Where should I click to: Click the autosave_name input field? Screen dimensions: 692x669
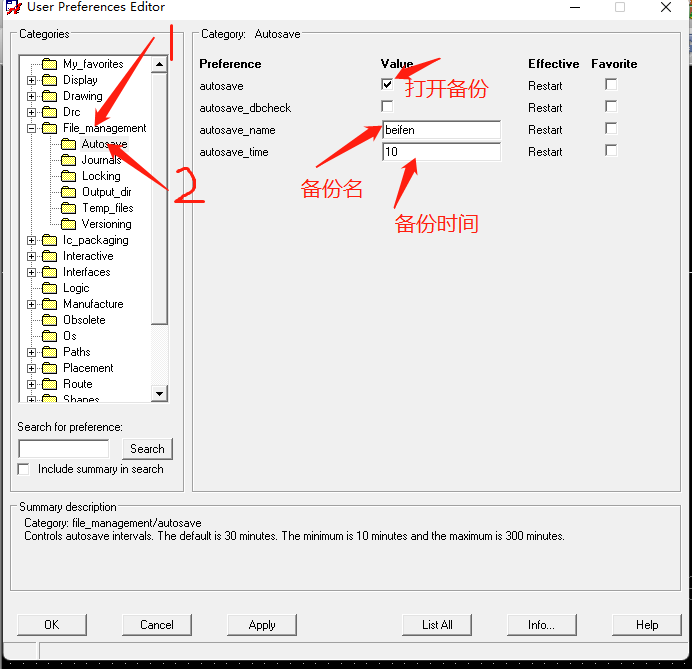pyautogui.click(x=441, y=130)
